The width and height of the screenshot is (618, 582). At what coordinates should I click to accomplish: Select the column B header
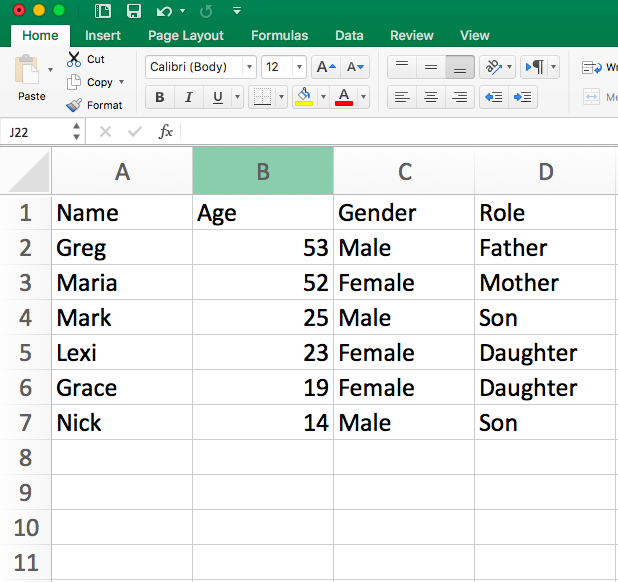(263, 171)
